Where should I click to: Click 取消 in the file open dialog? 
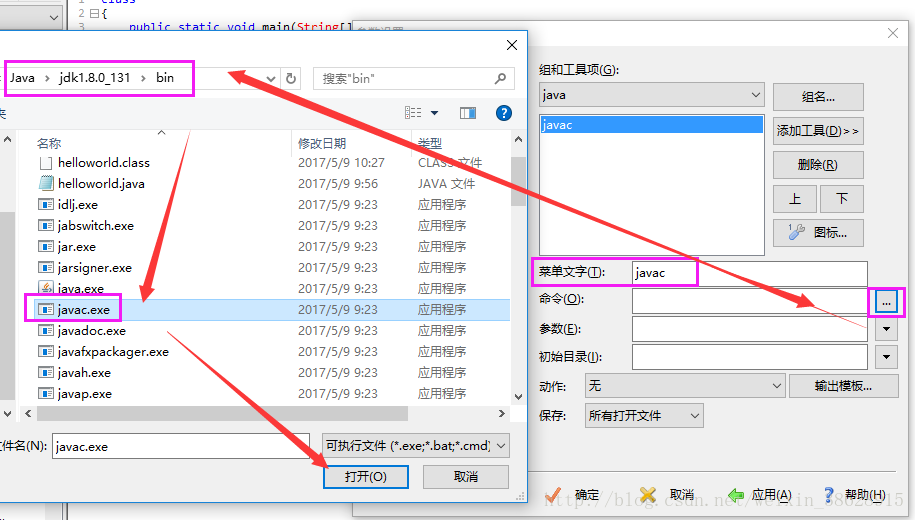pyautogui.click(x=466, y=477)
